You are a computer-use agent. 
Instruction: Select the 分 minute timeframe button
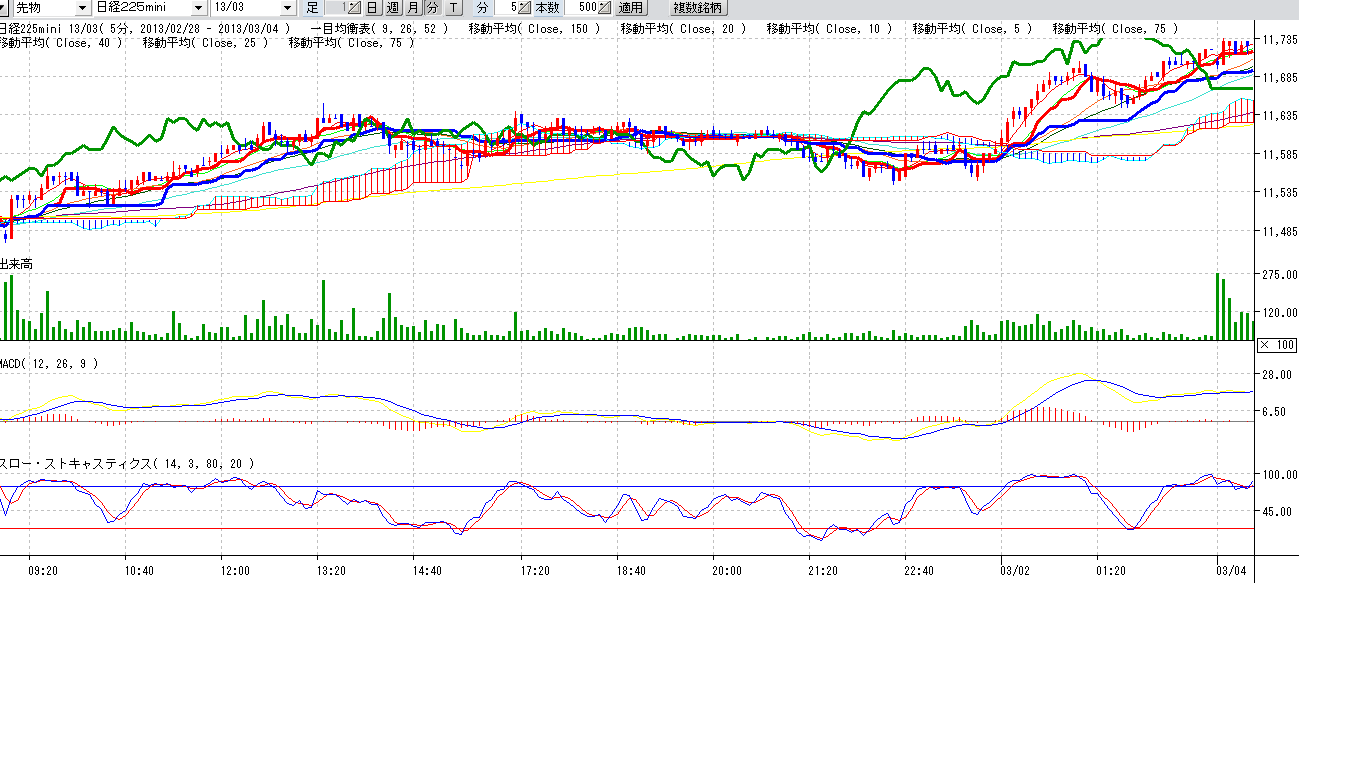[x=432, y=8]
